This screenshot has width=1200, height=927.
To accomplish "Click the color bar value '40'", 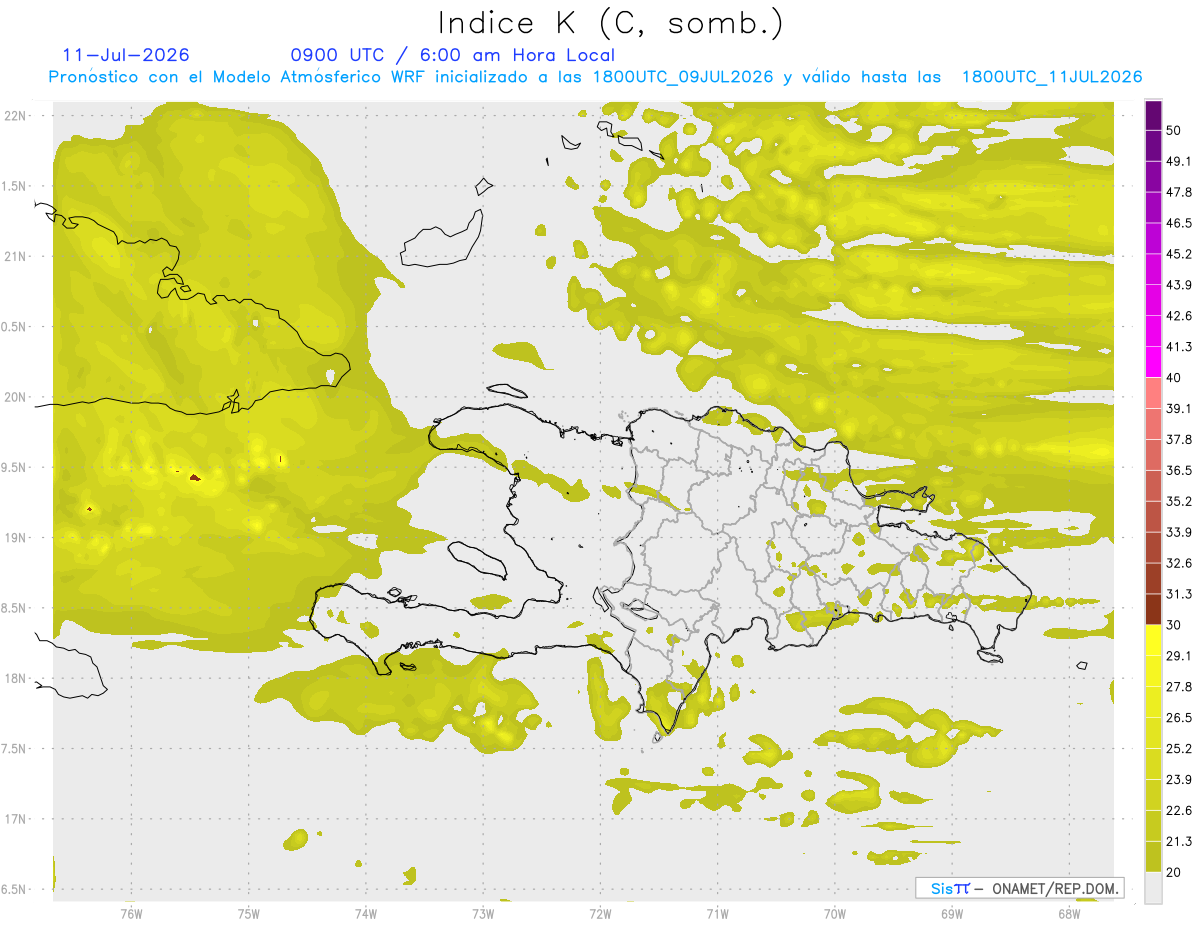I will 1174,378.
